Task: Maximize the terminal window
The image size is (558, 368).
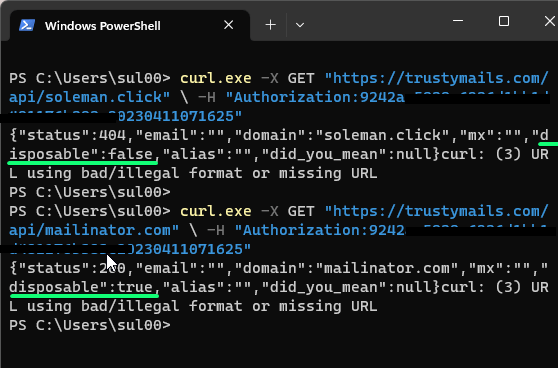Action: point(504,21)
